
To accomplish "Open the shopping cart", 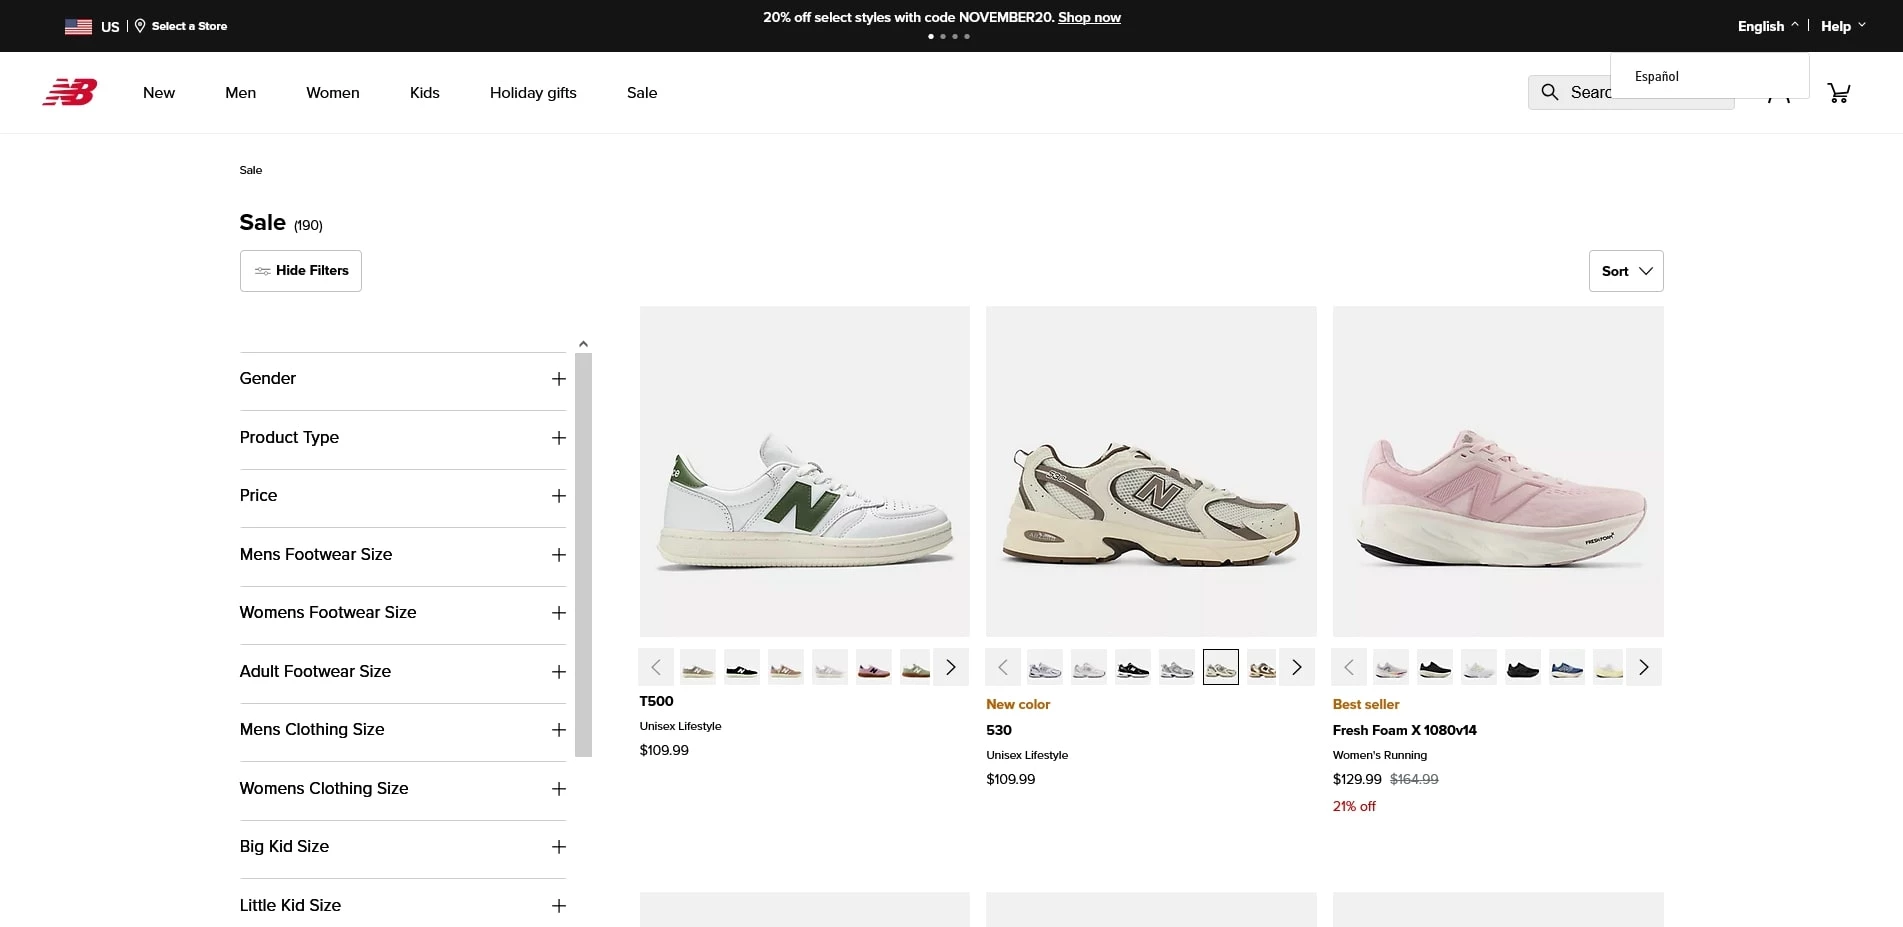I will point(1838,92).
